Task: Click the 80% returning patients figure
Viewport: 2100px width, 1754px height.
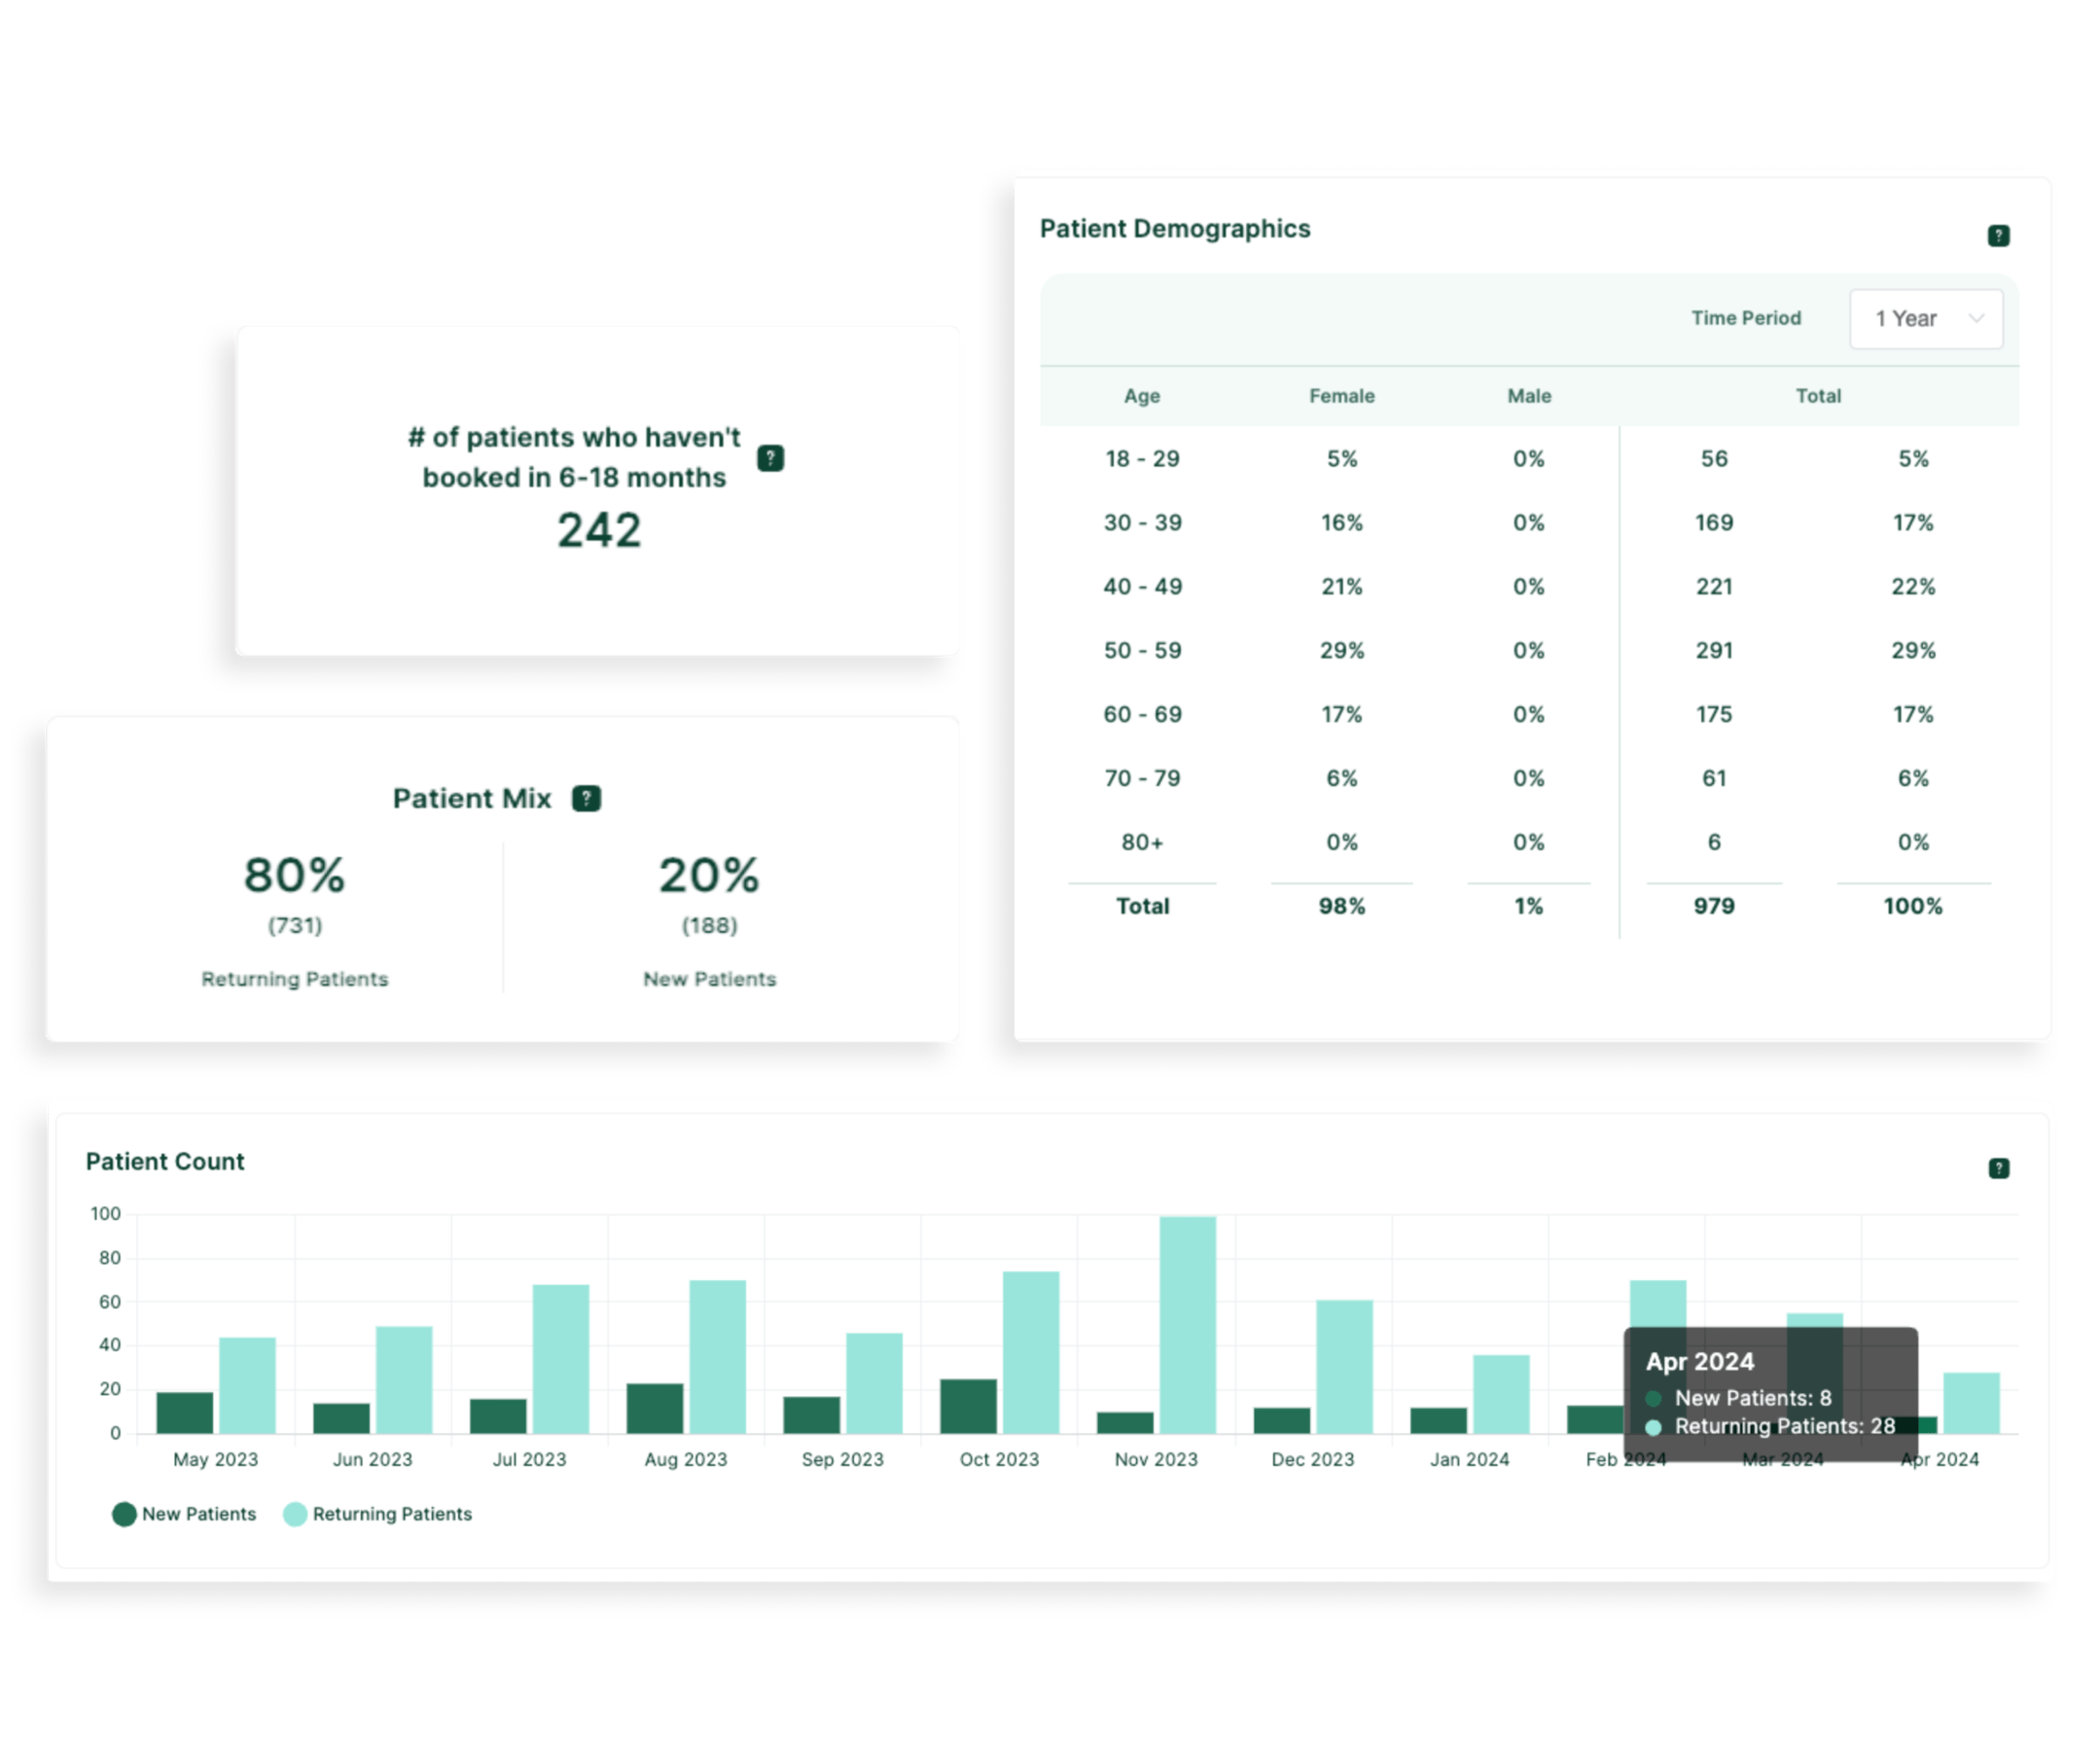Action: click(295, 875)
